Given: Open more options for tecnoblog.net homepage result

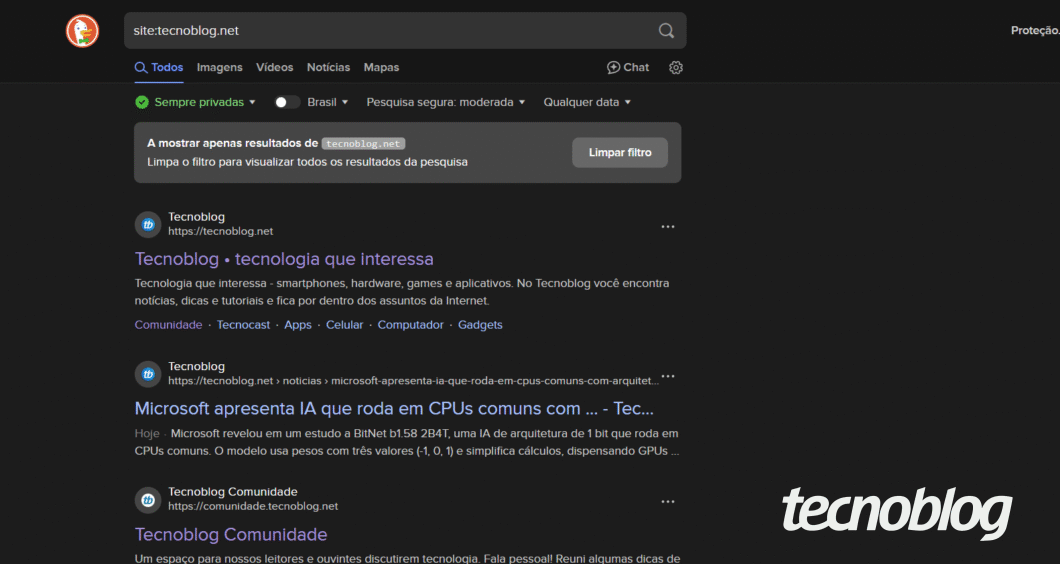Looking at the screenshot, I should (x=668, y=227).
